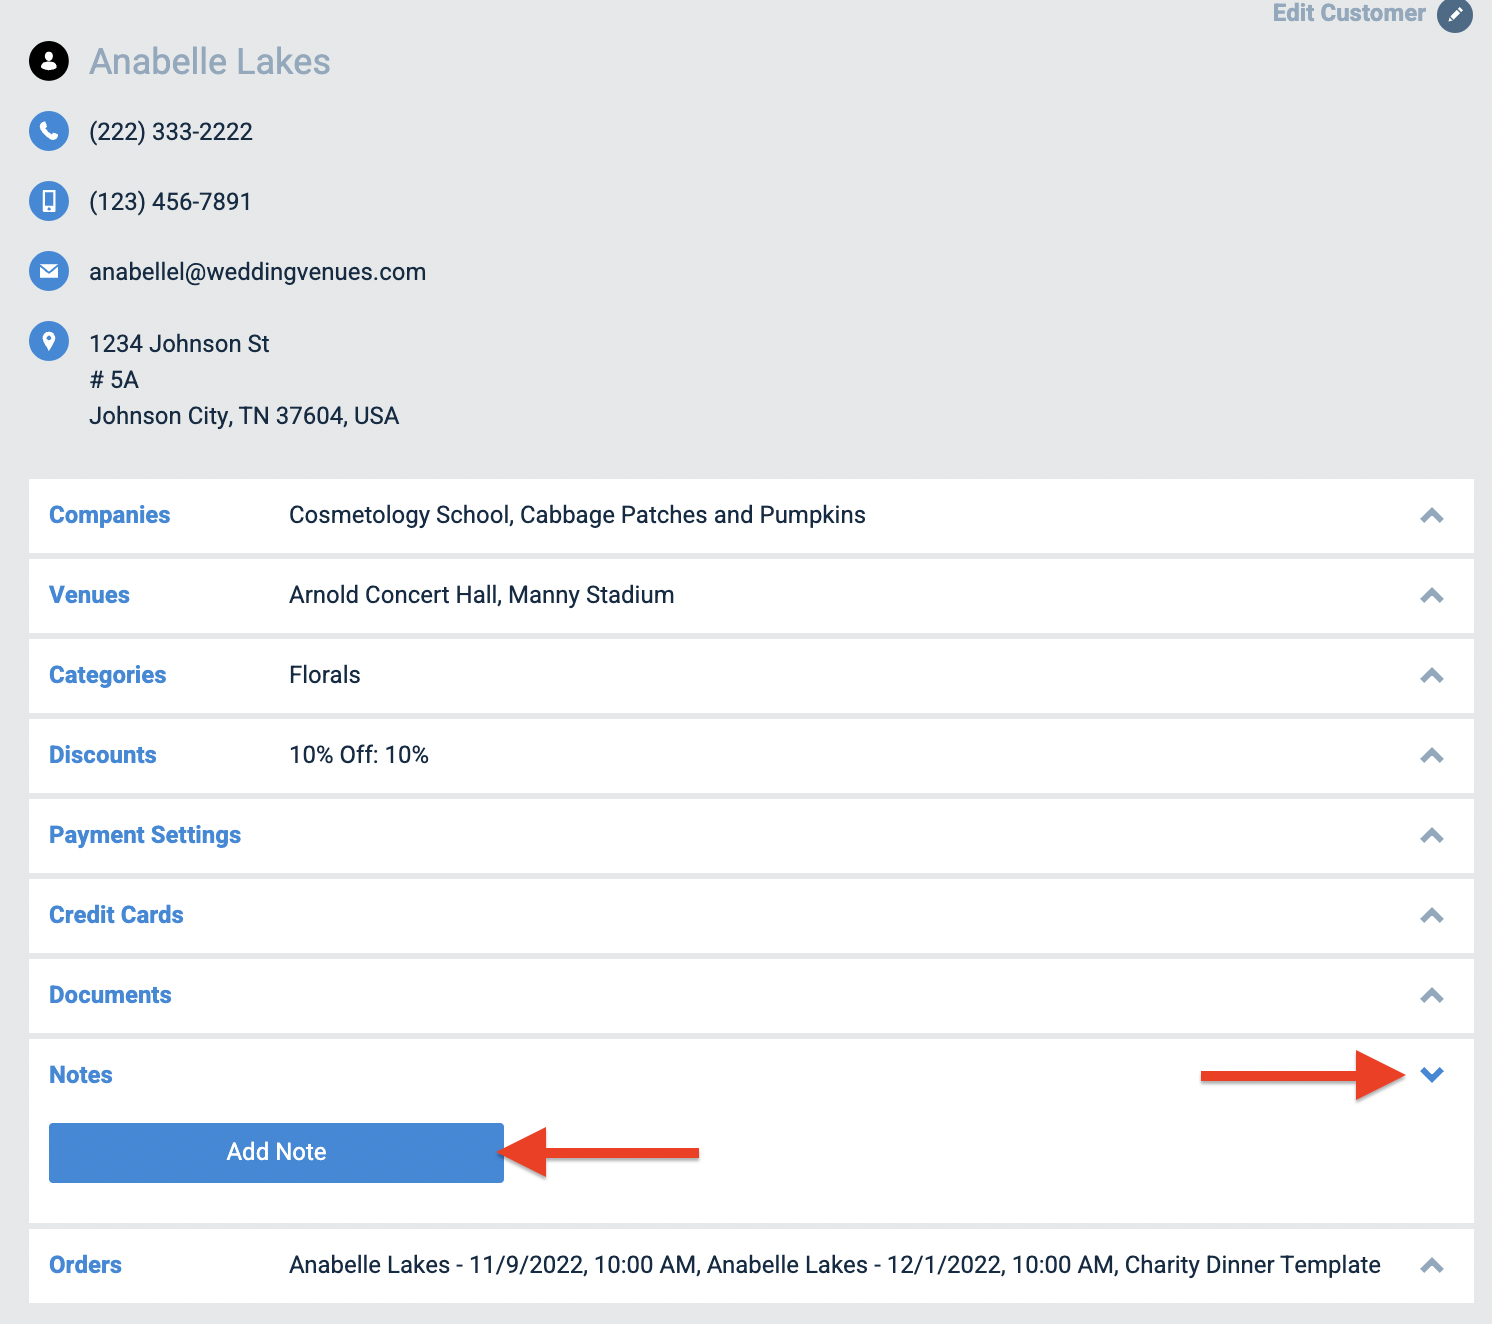The image size is (1492, 1324).
Task: Click the email envelope icon
Action: click(x=49, y=271)
